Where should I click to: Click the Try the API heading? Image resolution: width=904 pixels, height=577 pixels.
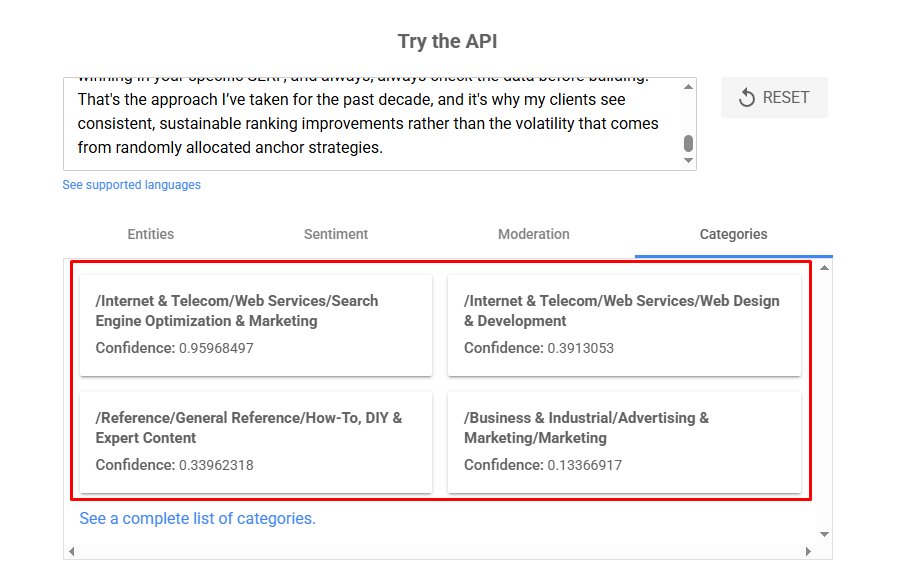[447, 42]
